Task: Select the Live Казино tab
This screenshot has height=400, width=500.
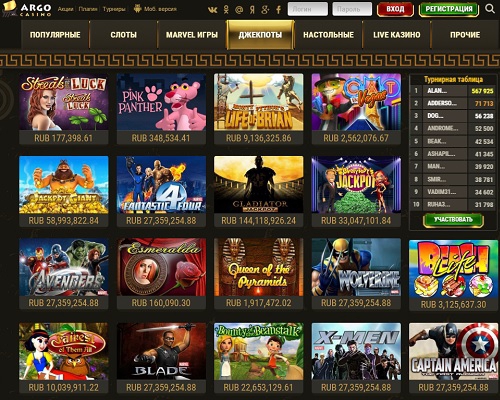Action: (397, 35)
